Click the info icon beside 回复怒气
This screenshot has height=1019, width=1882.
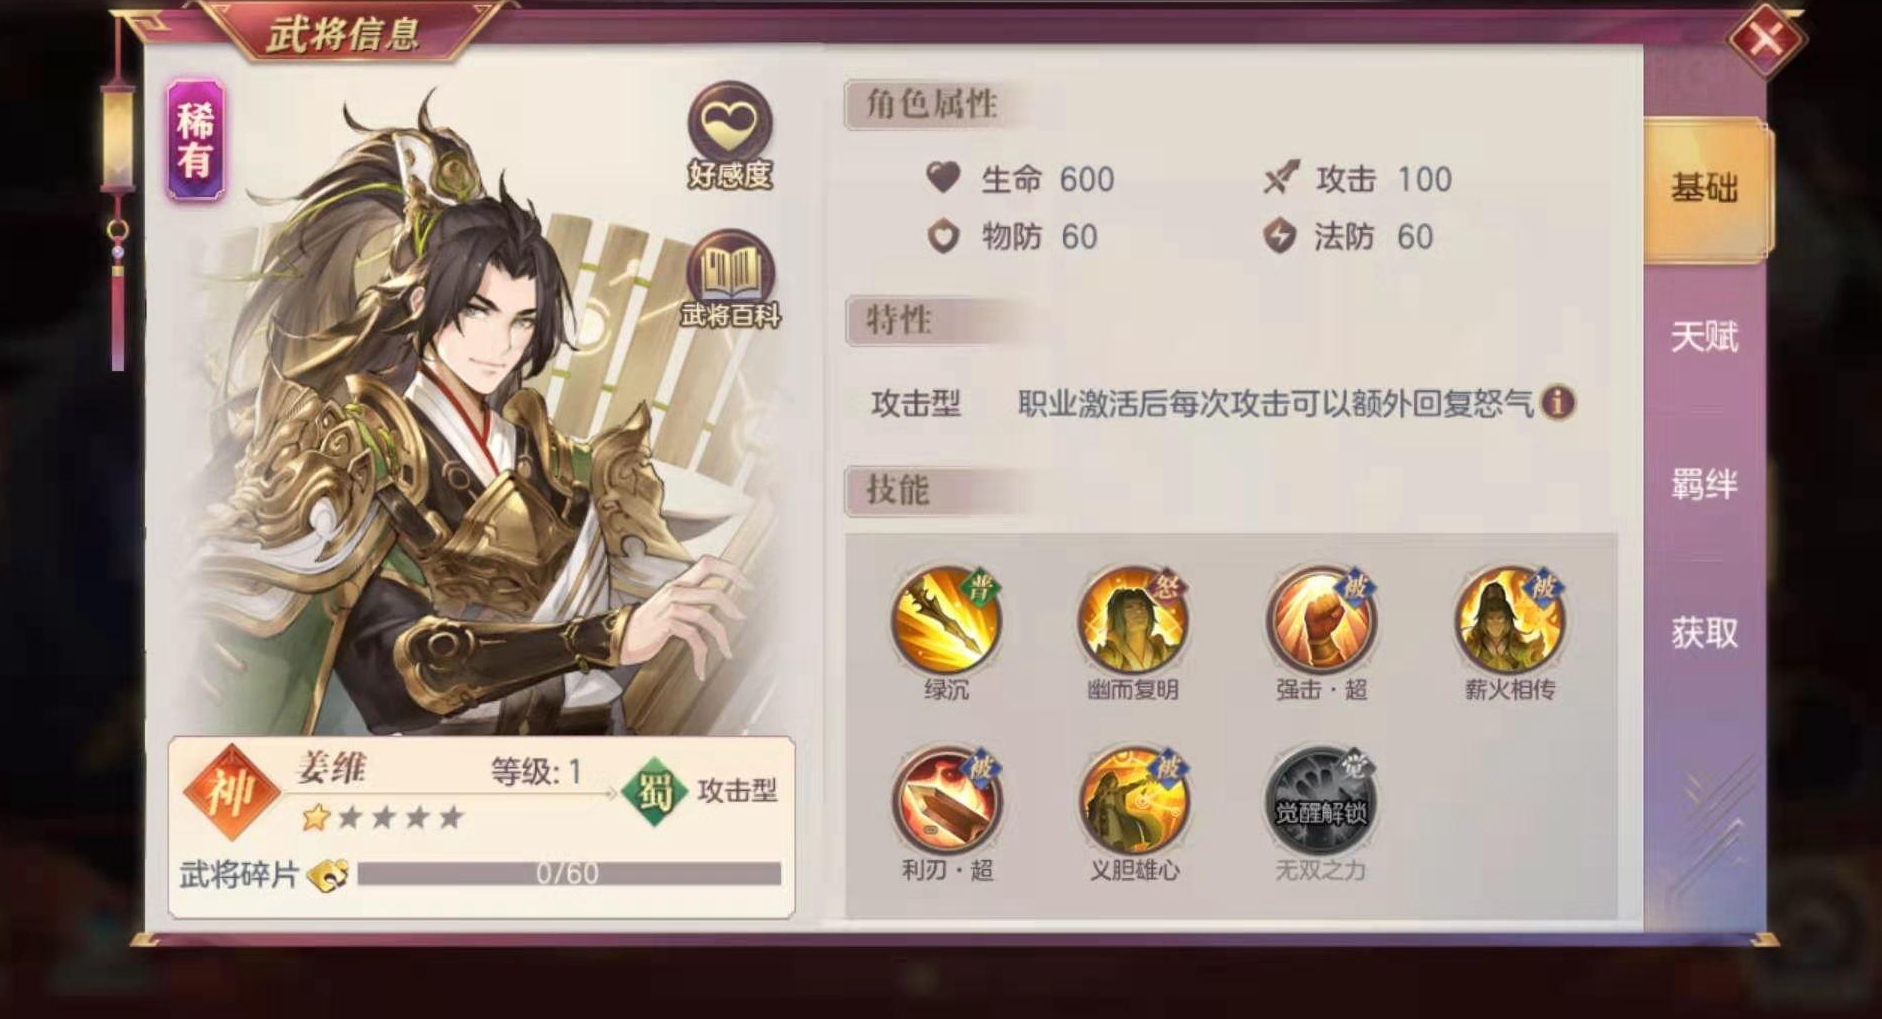[1558, 403]
